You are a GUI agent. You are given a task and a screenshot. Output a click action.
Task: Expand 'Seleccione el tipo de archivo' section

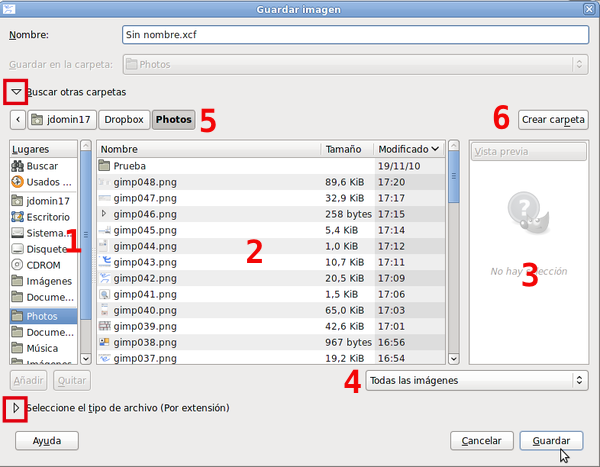click(x=16, y=408)
